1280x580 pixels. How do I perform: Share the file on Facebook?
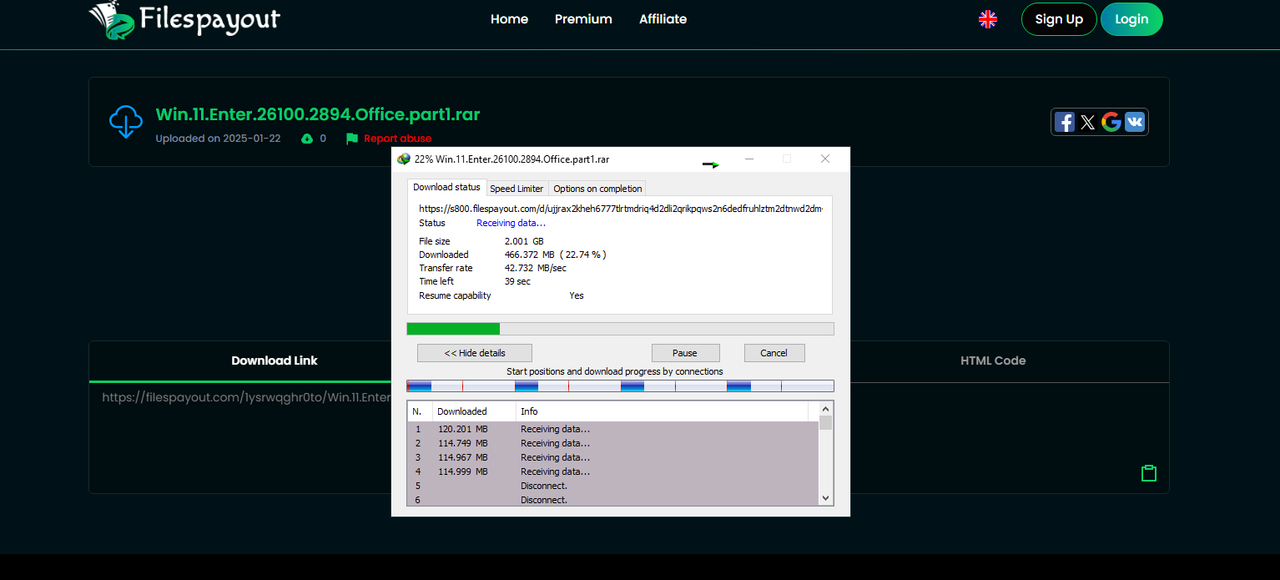click(x=1065, y=122)
